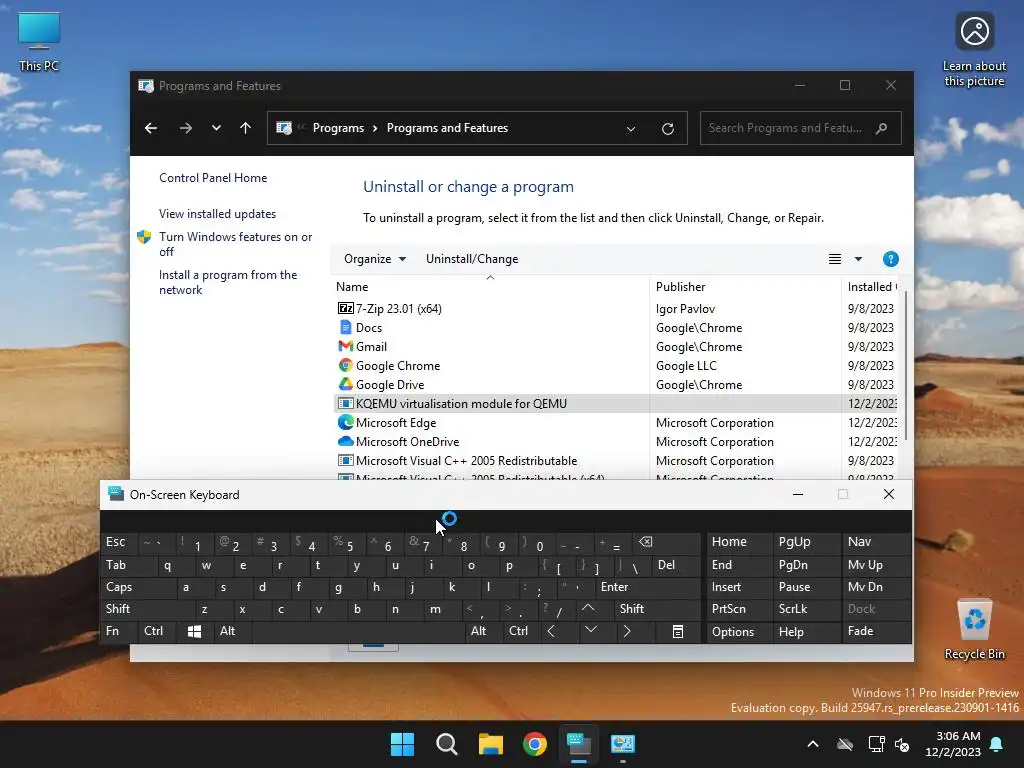Click the change view list icon
Image resolution: width=1024 pixels, height=768 pixels.
(x=835, y=259)
